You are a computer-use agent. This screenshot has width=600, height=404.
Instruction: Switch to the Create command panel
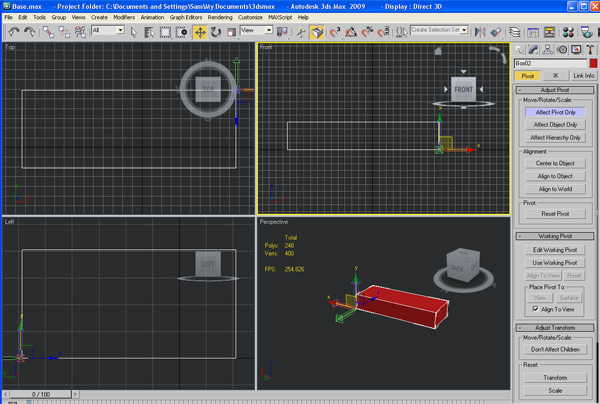point(519,50)
